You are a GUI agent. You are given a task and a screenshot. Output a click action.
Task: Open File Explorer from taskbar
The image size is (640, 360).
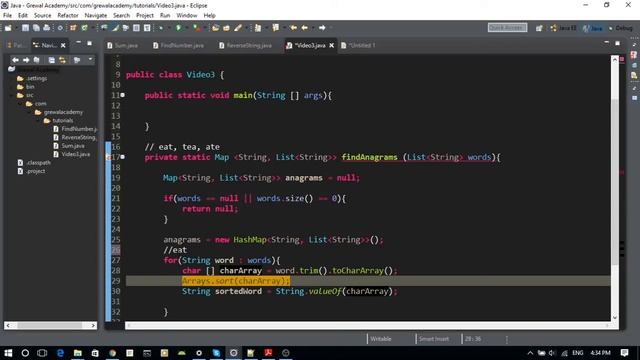click(78, 353)
